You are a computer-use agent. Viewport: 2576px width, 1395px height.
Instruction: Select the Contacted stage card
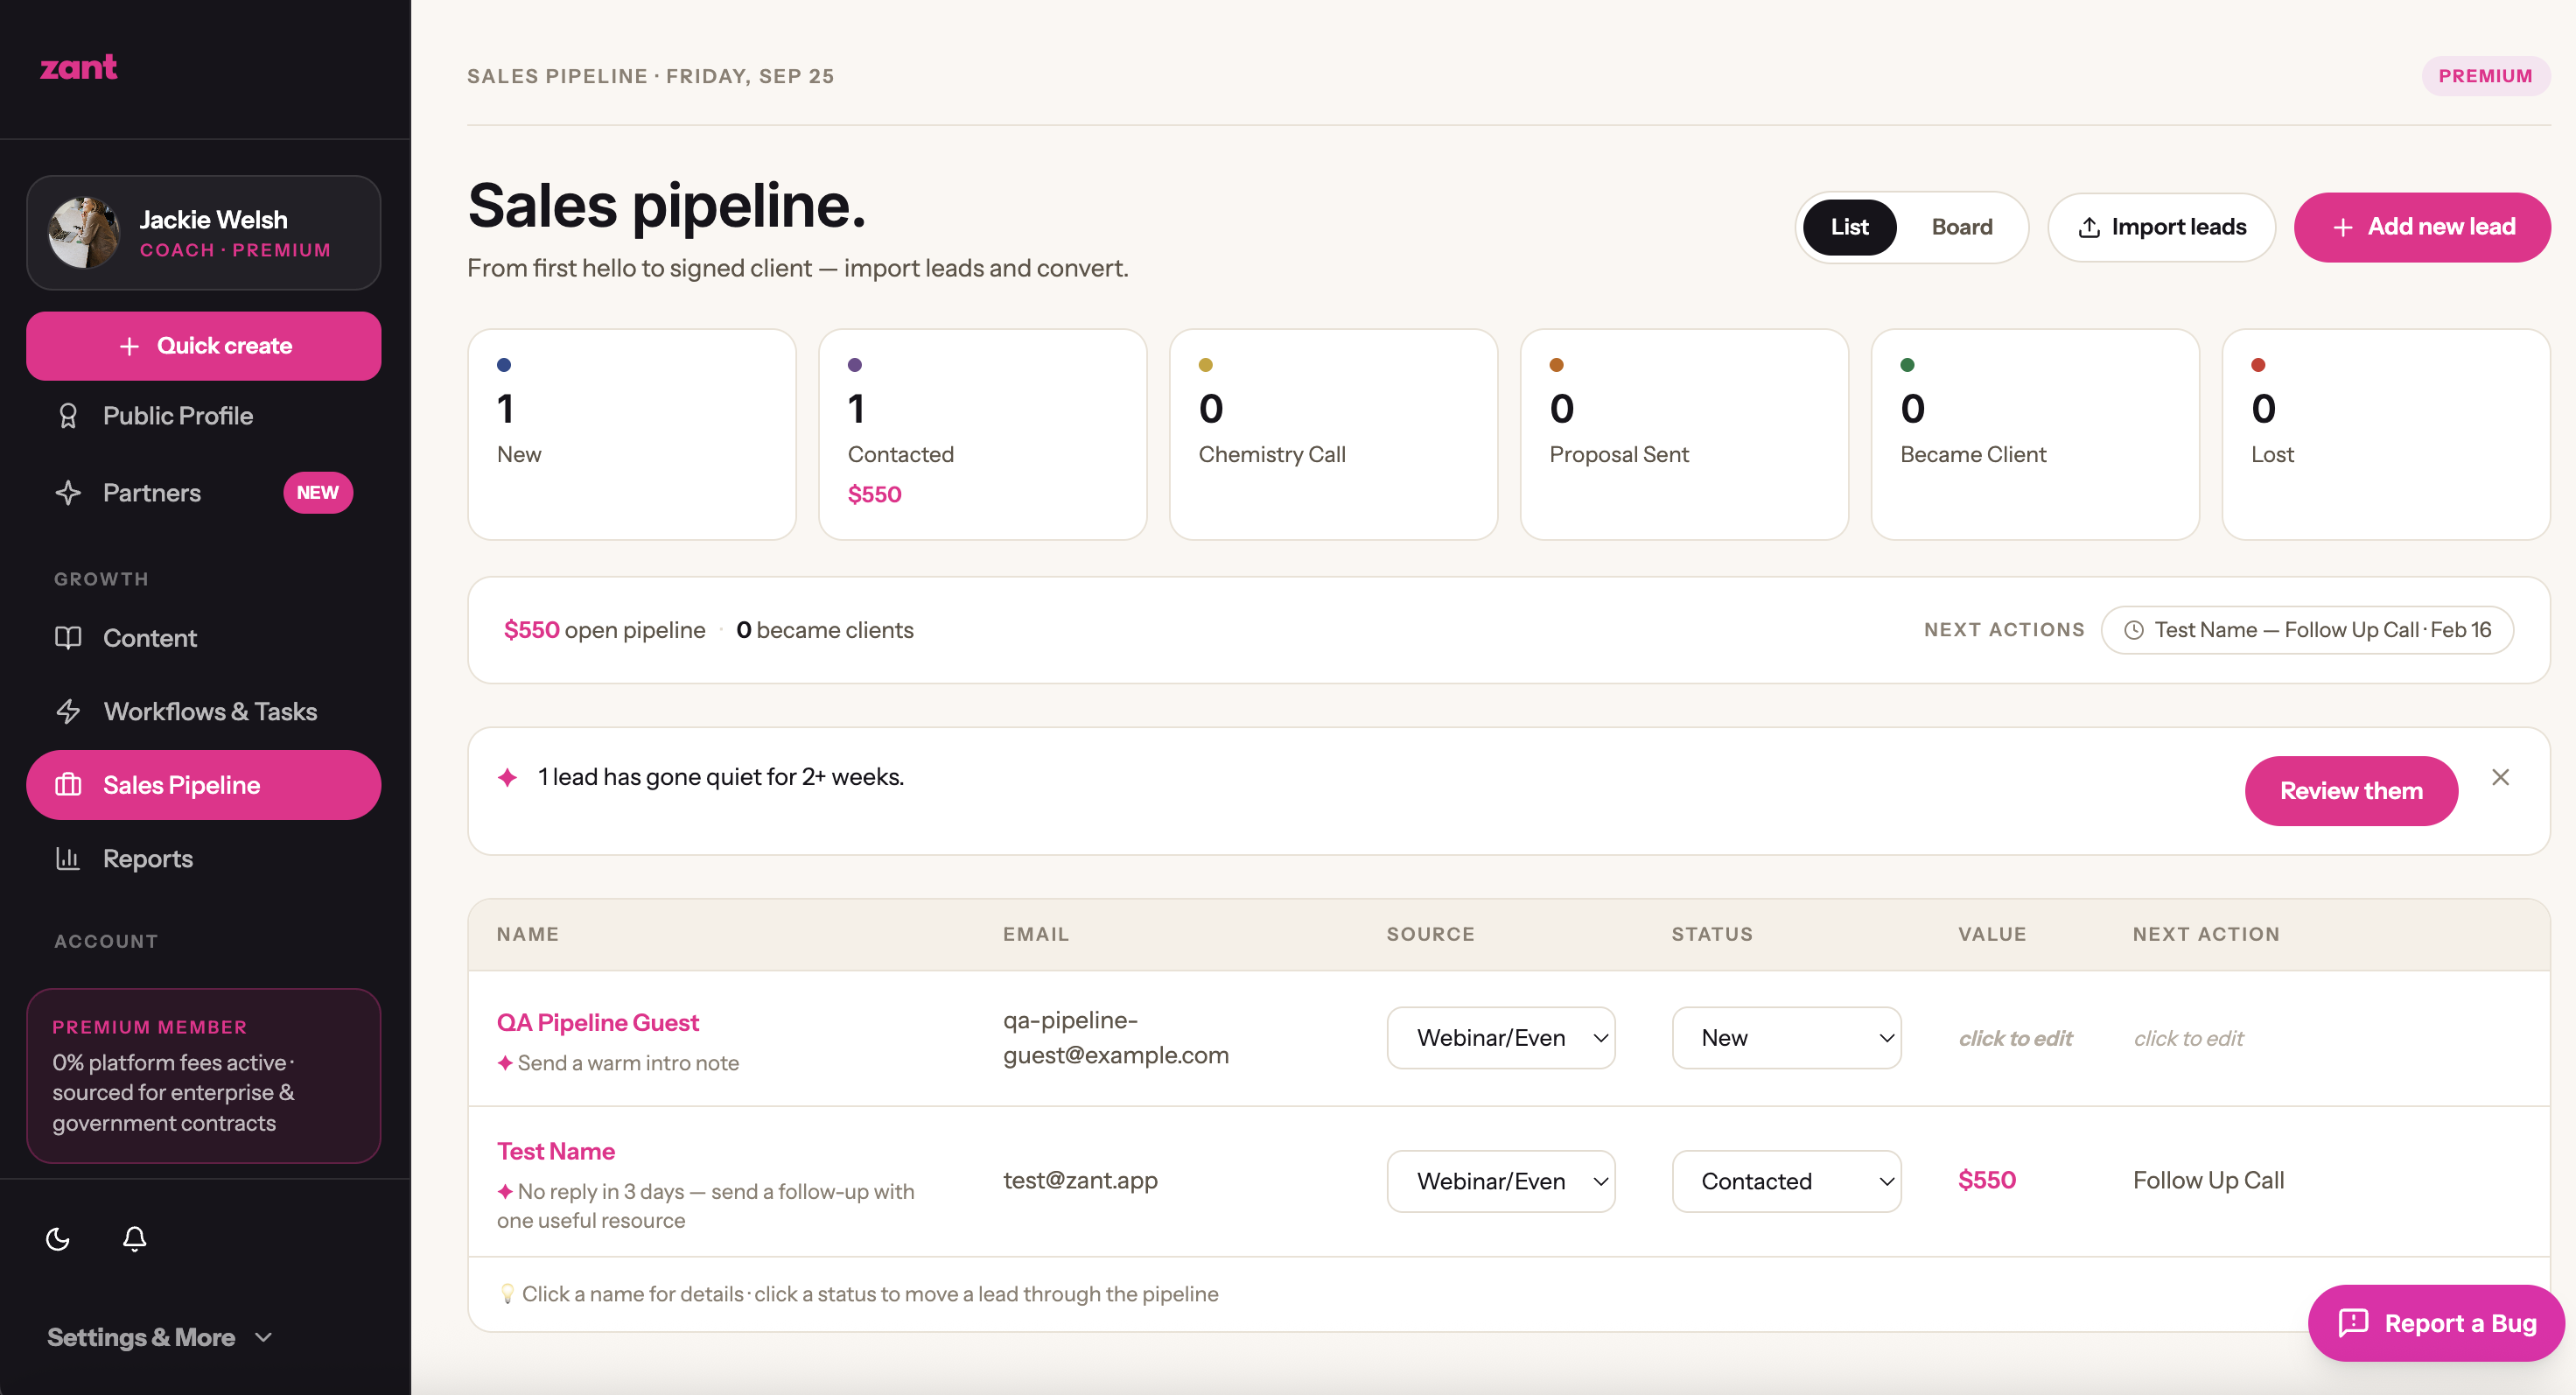click(x=982, y=434)
